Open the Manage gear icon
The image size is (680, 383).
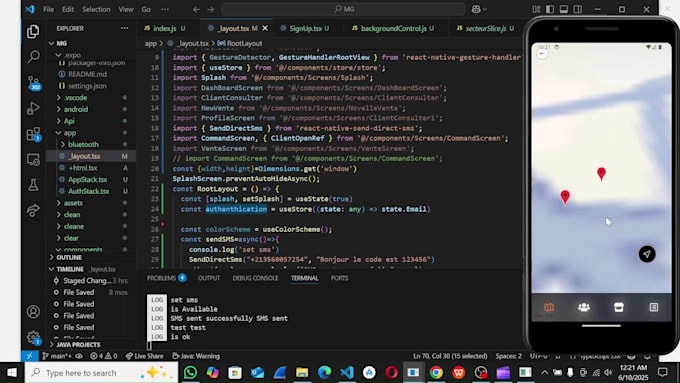click(x=33, y=337)
